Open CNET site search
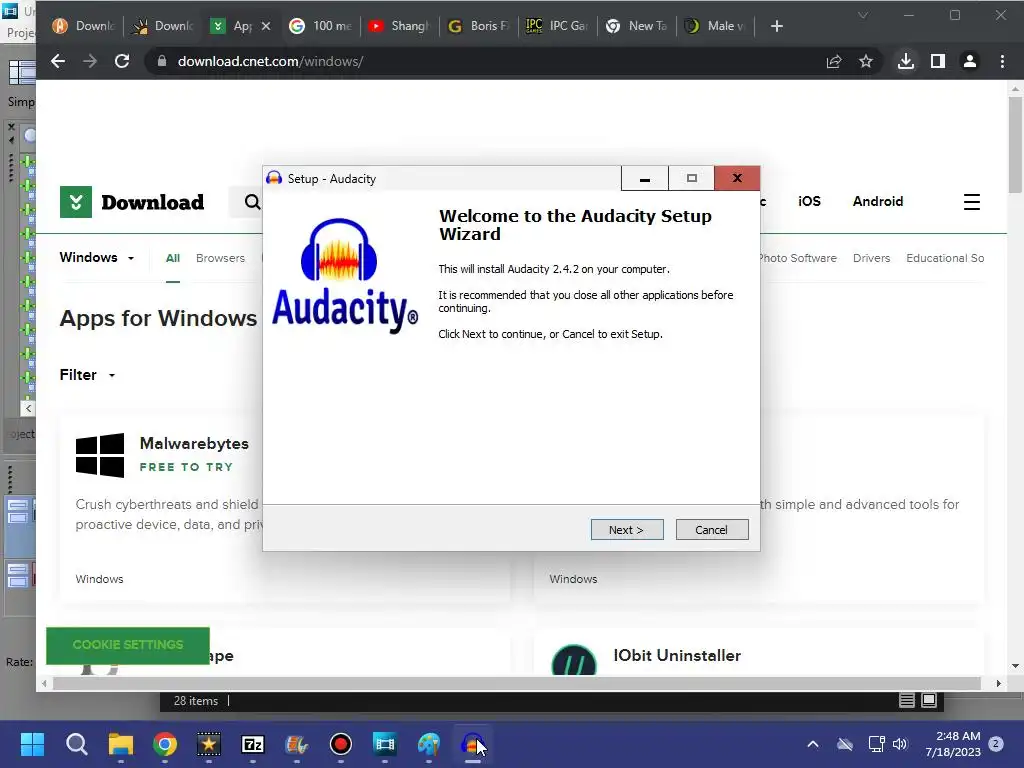Image resolution: width=1024 pixels, height=768 pixels. click(x=252, y=202)
